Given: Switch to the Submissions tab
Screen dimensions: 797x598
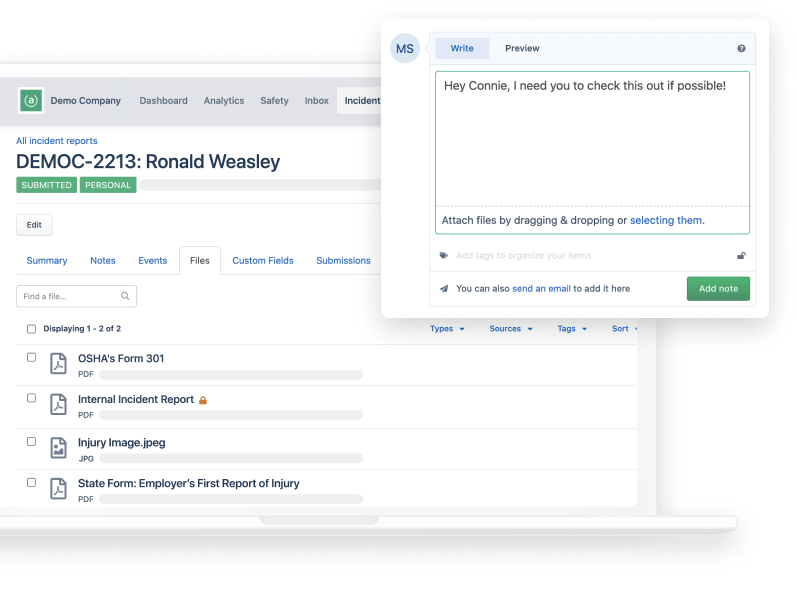Looking at the screenshot, I should pyautogui.click(x=343, y=260).
